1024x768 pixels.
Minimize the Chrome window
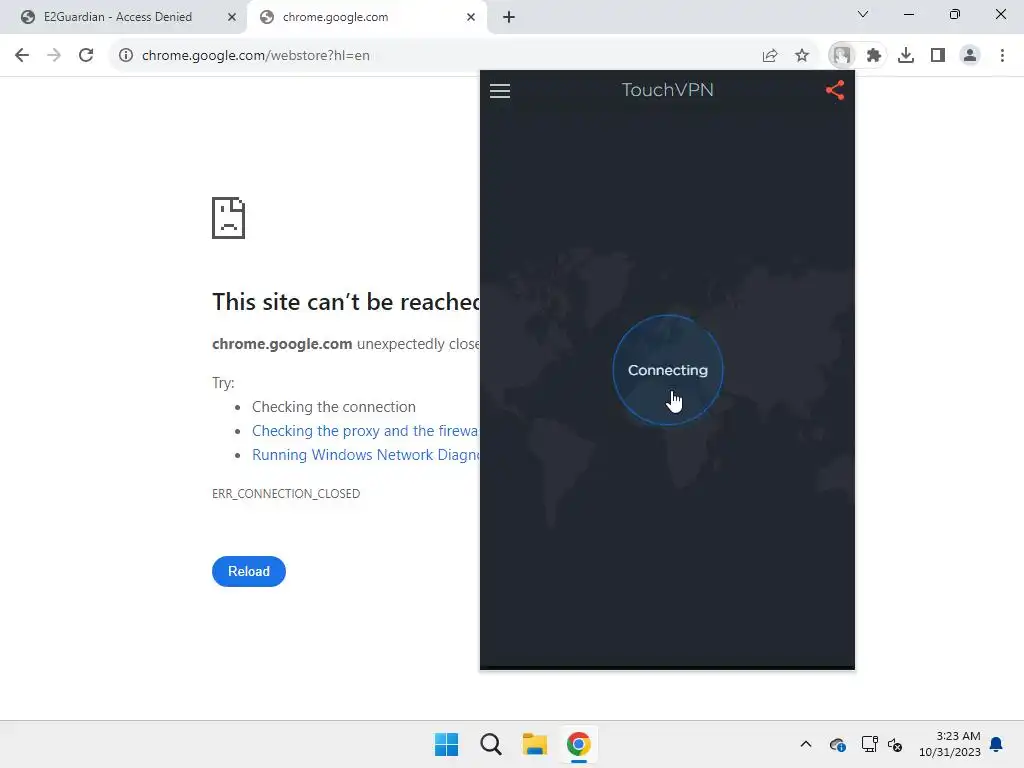(x=908, y=14)
